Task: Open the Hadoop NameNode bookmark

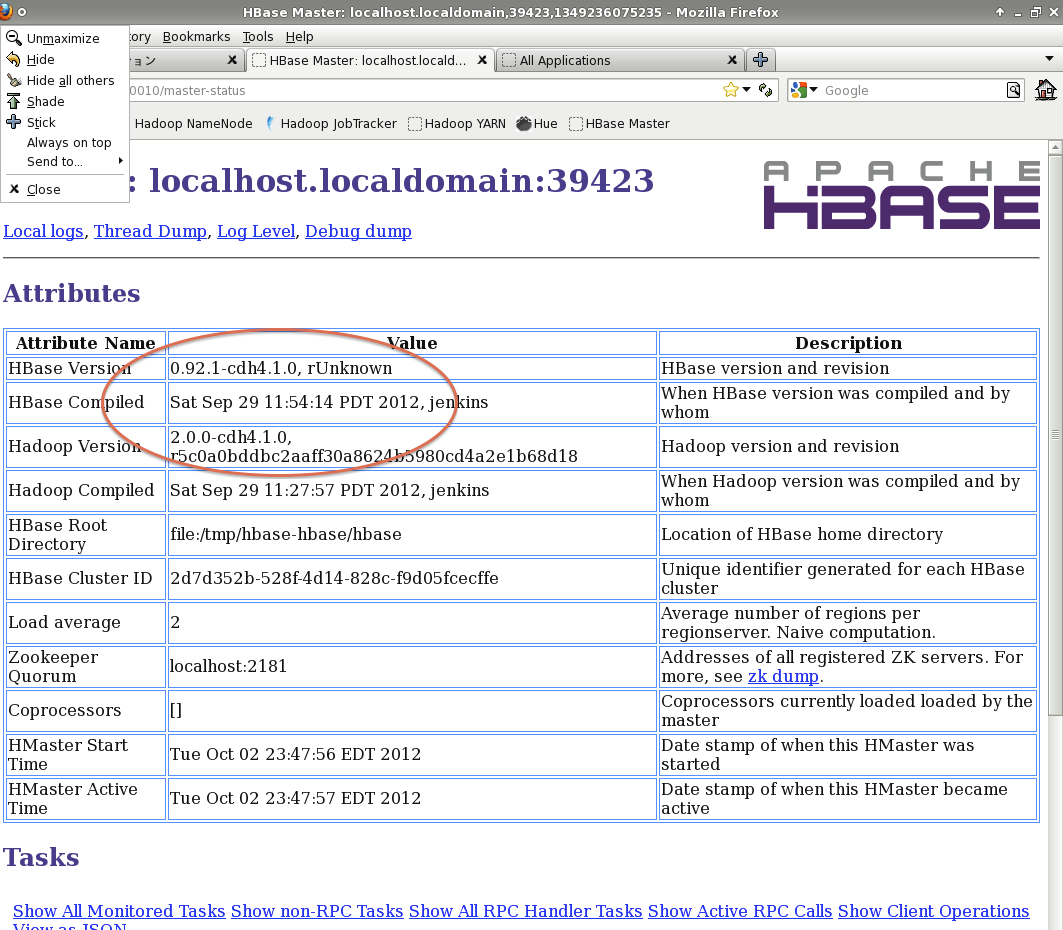Action: (193, 123)
